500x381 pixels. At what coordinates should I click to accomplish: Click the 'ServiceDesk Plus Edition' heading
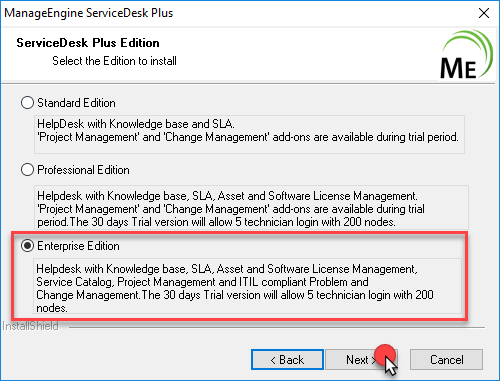(88, 43)
